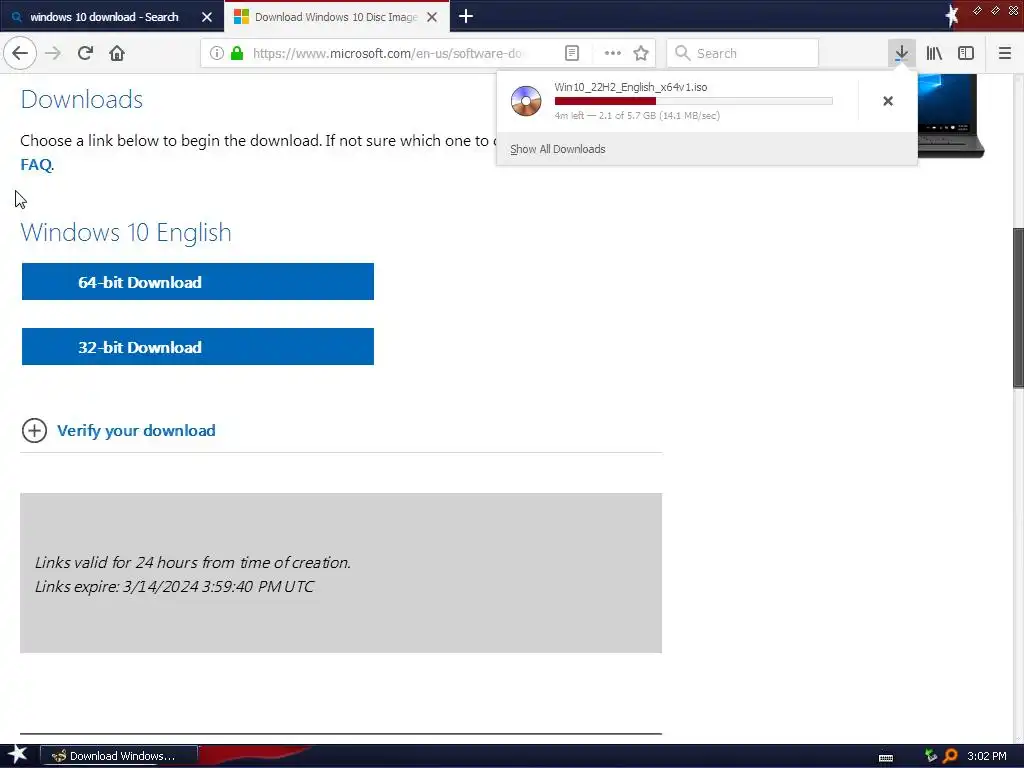The image size is (1024, 768).
Task: Close the windows 10 download search tab
Action: point(207,17)
